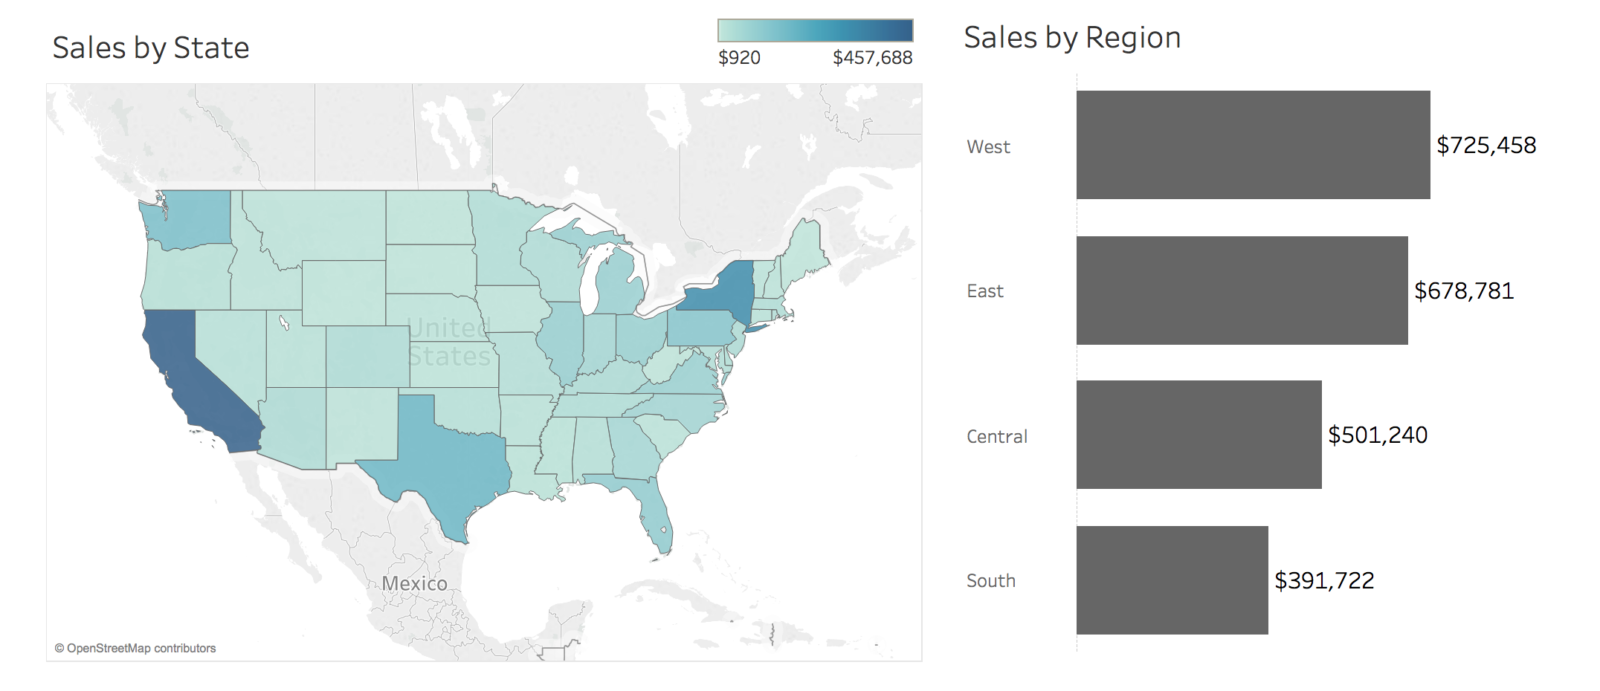The width and height of the screenshot is (1600, 691).
Task: Select the Central label on the axis
Action: (996, 436)
